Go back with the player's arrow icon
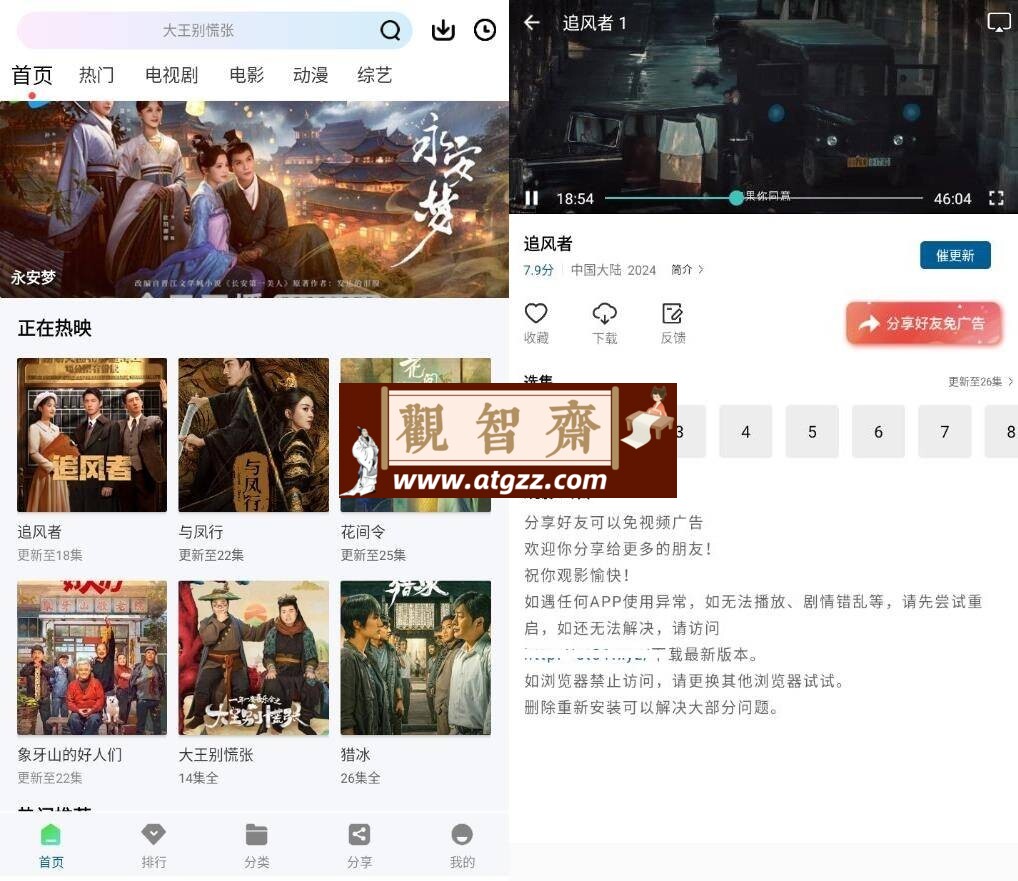 tap(532, 23)
